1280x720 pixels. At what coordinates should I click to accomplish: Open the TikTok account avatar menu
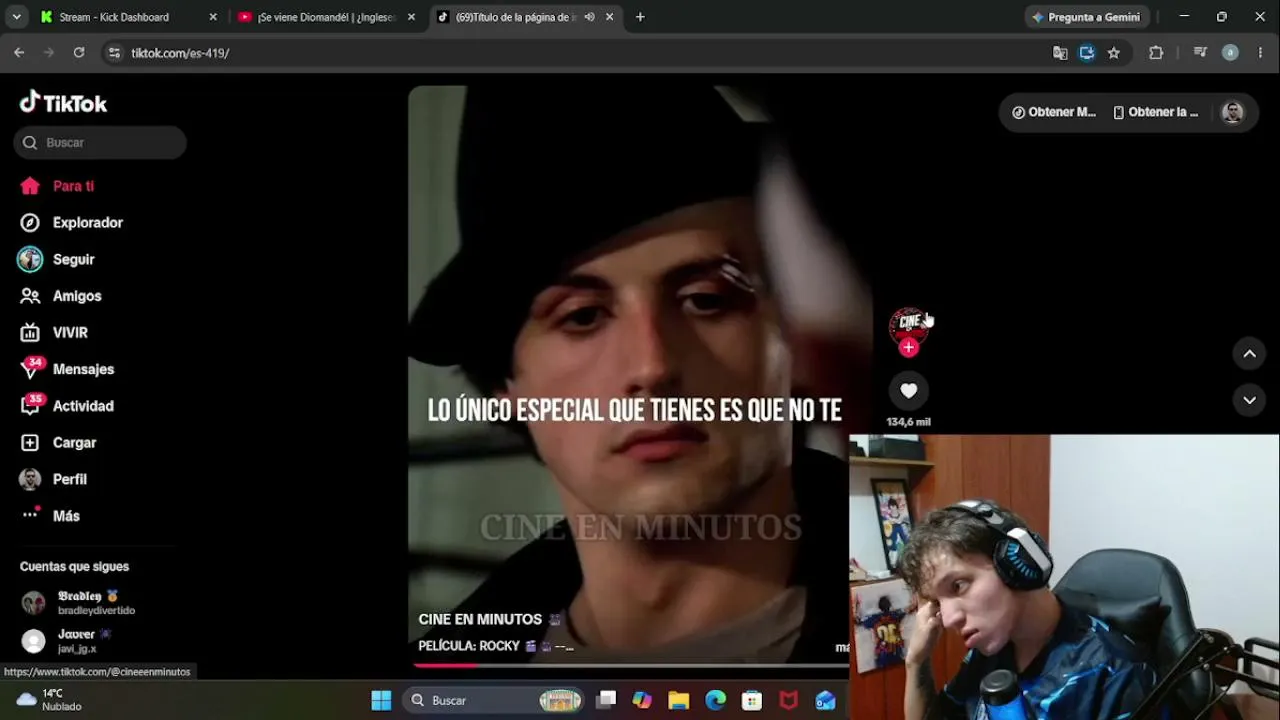pyautogui.click(x=1232, y=112)
